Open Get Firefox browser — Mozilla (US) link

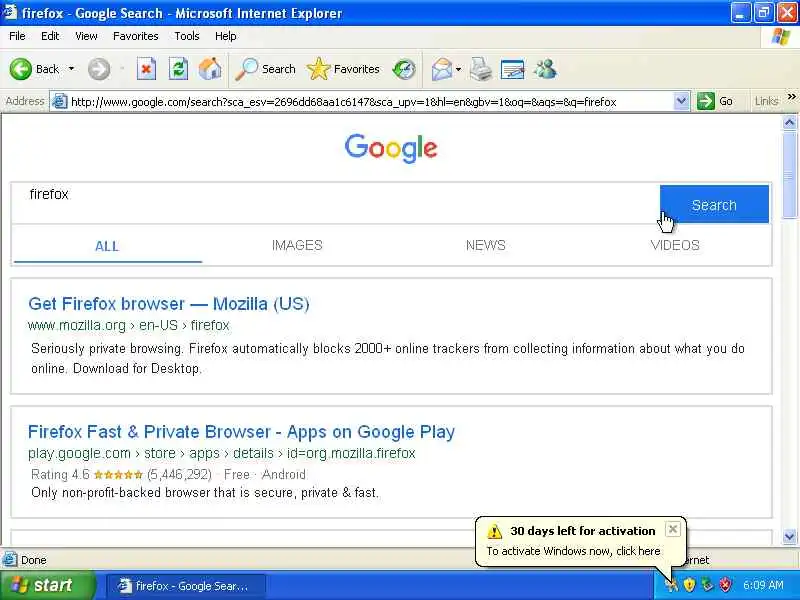(x=169, y=304)
